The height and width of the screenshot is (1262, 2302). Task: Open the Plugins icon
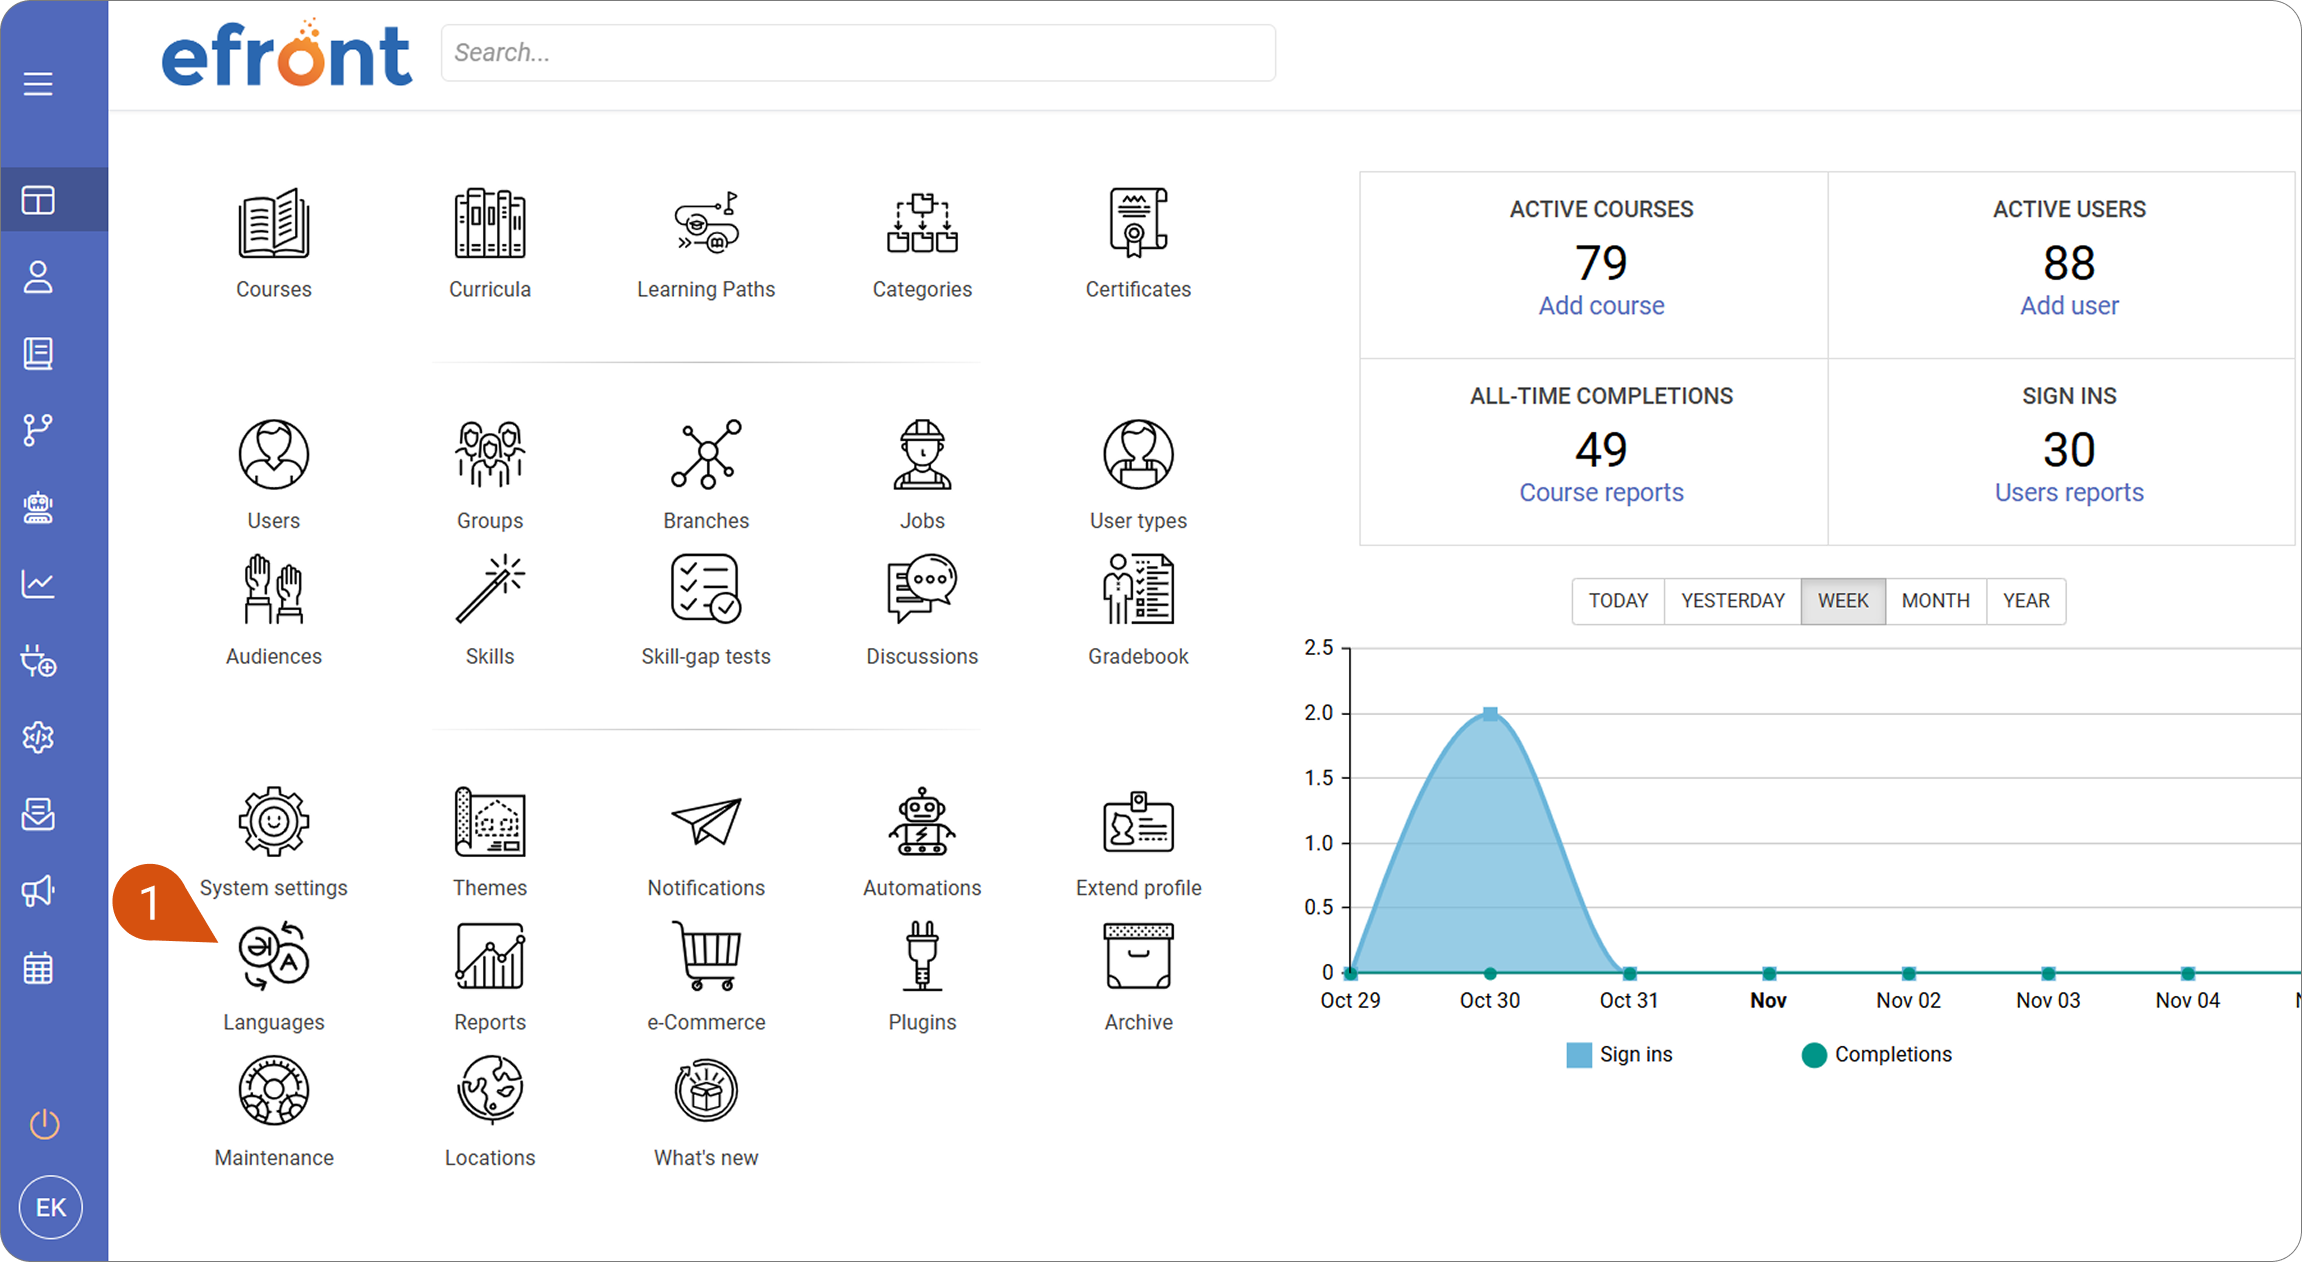[922, 957]
